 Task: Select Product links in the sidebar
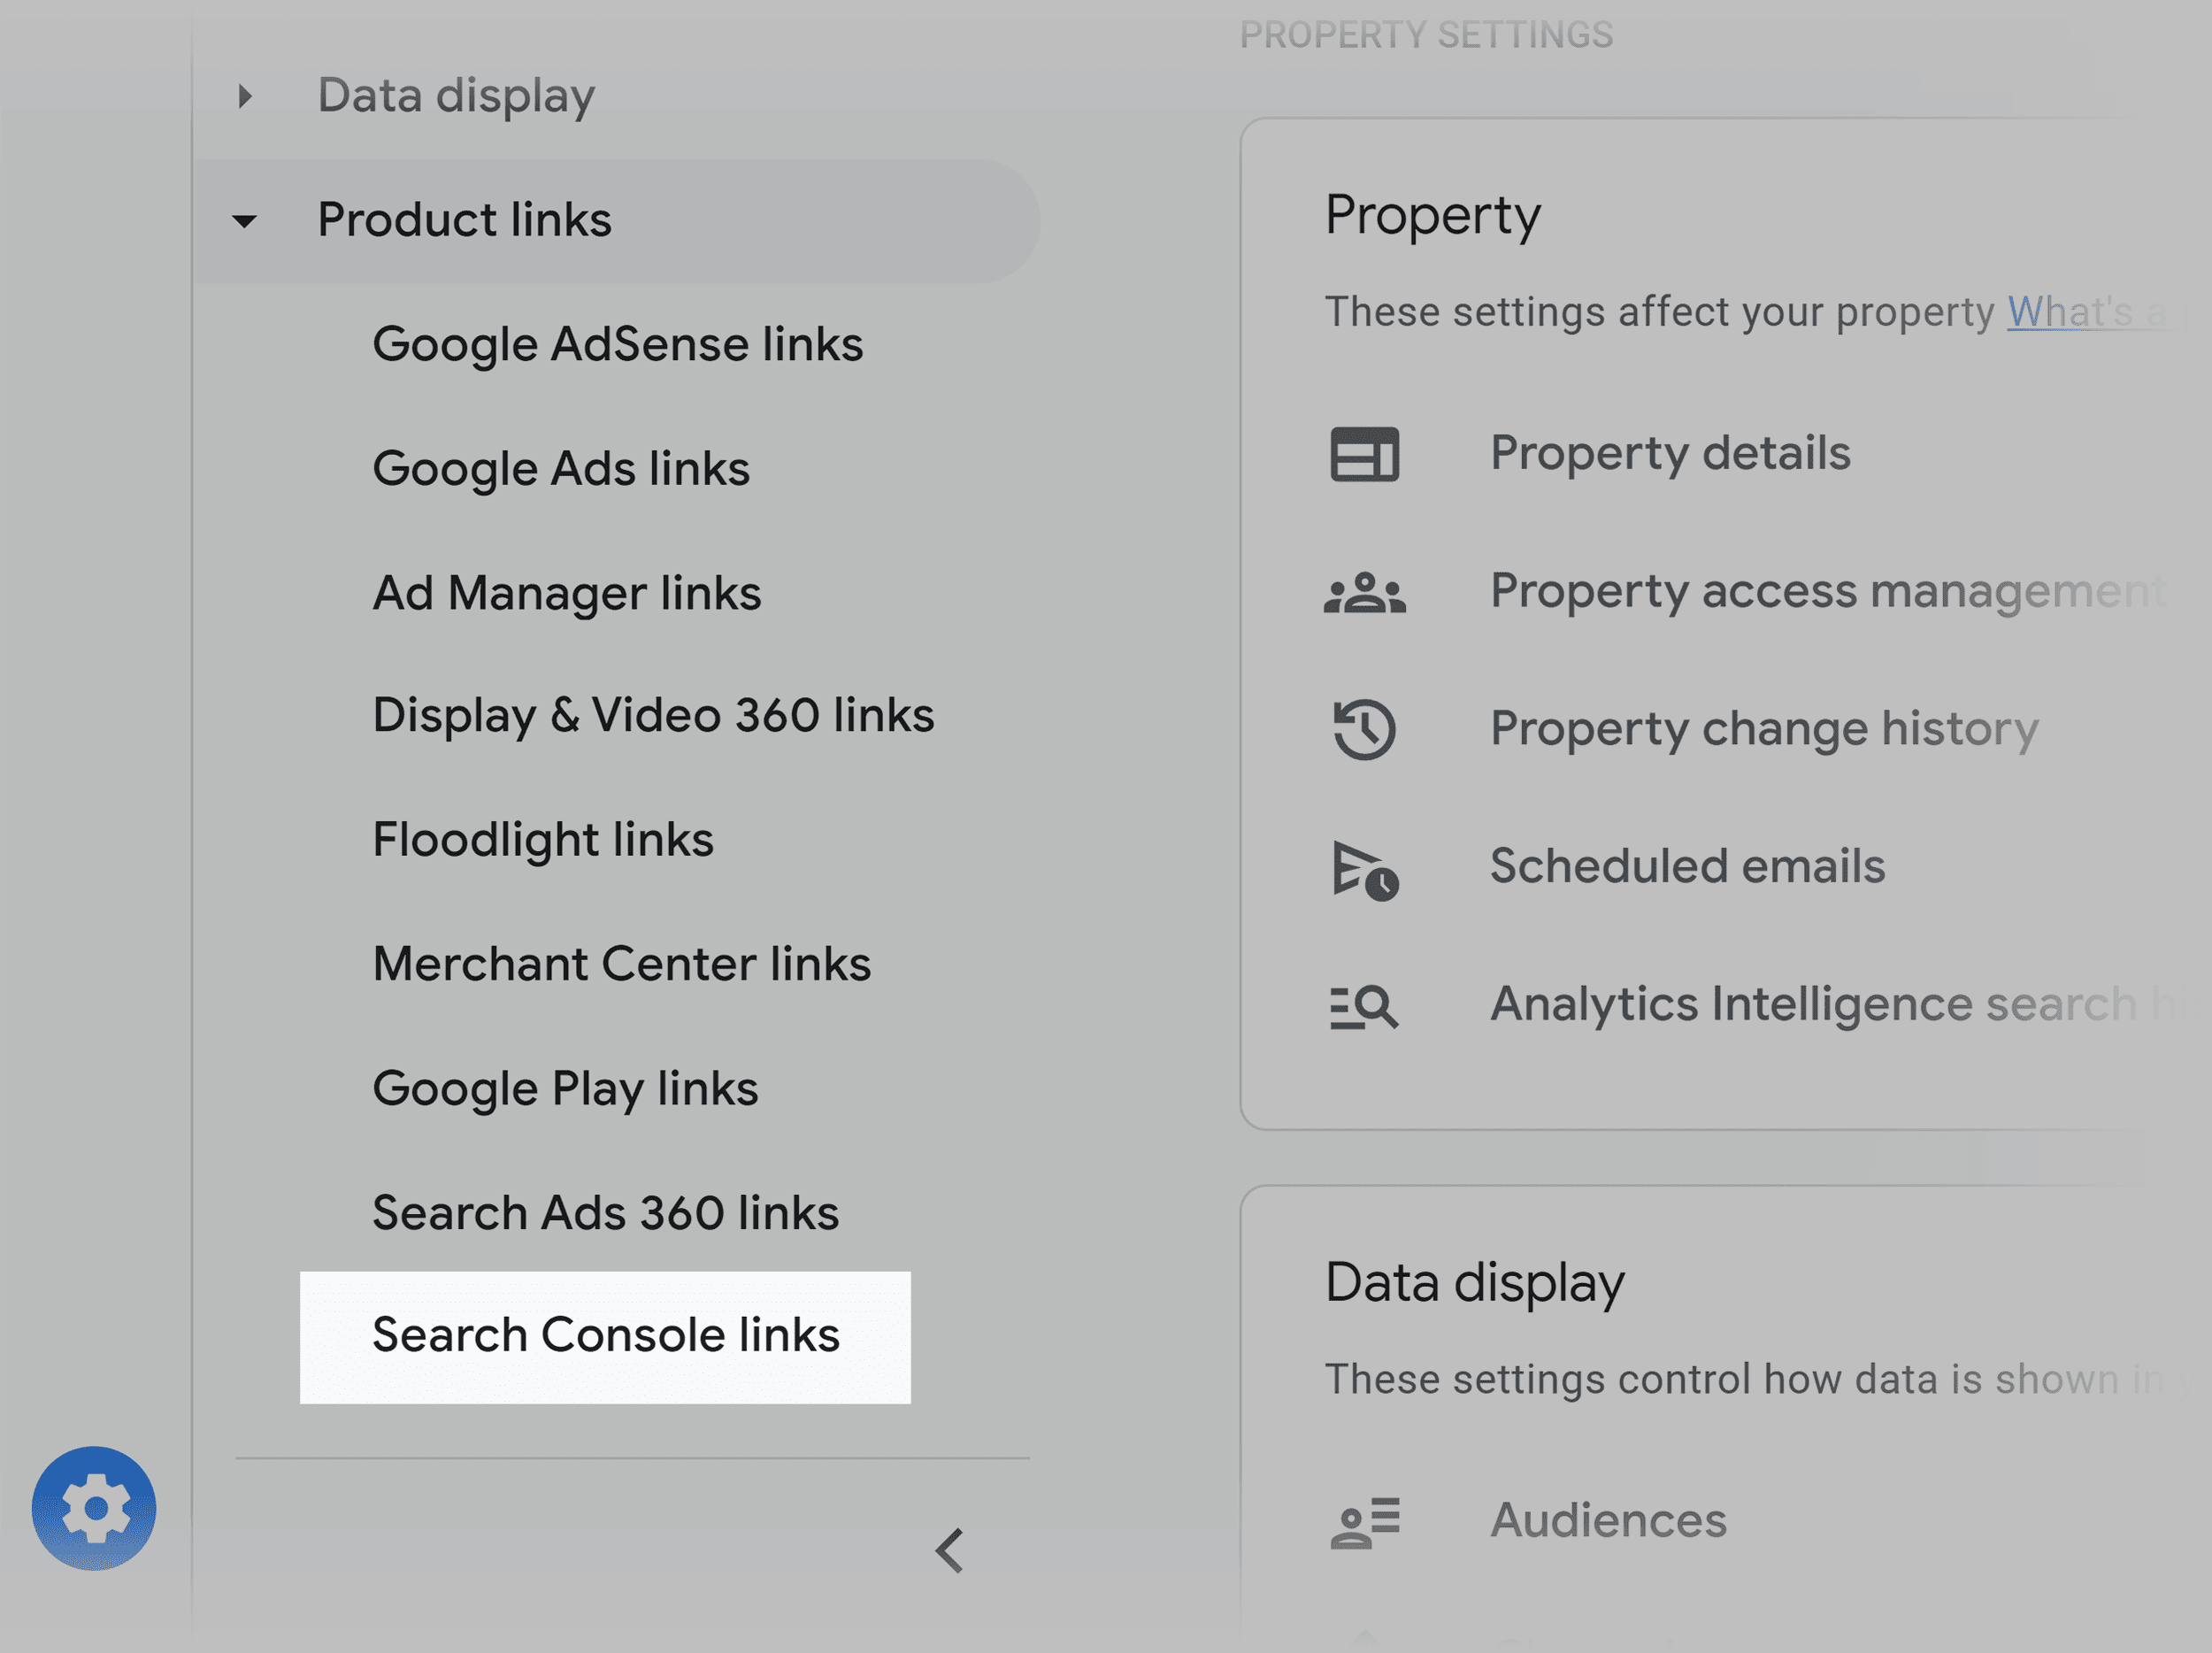click(x=464, y=220)
